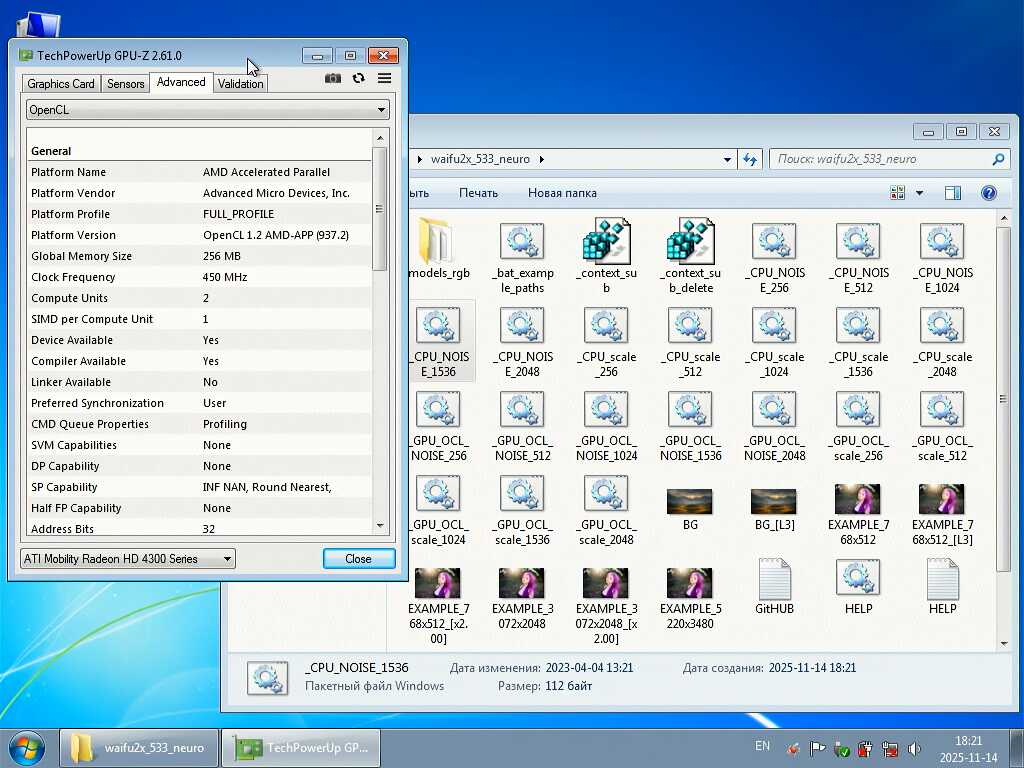This screenshot has height=768, width=1024.
Task: Toggle the Explorer preview pane button
Action: (x=952, y=193)
